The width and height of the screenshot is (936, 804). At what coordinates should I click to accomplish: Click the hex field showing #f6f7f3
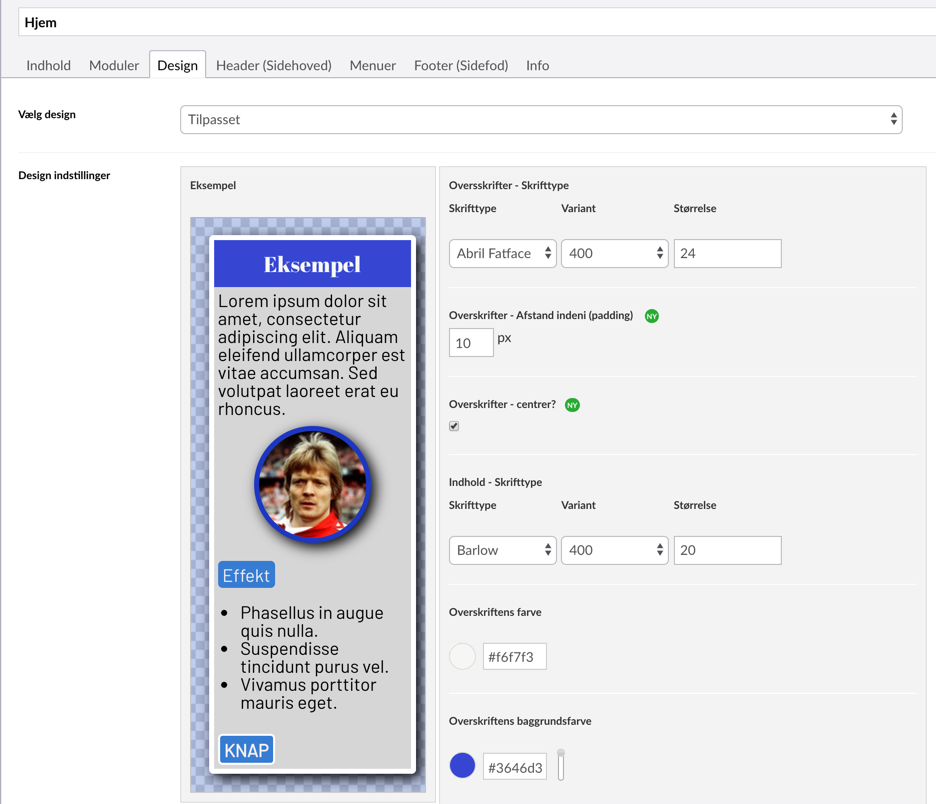515,657
